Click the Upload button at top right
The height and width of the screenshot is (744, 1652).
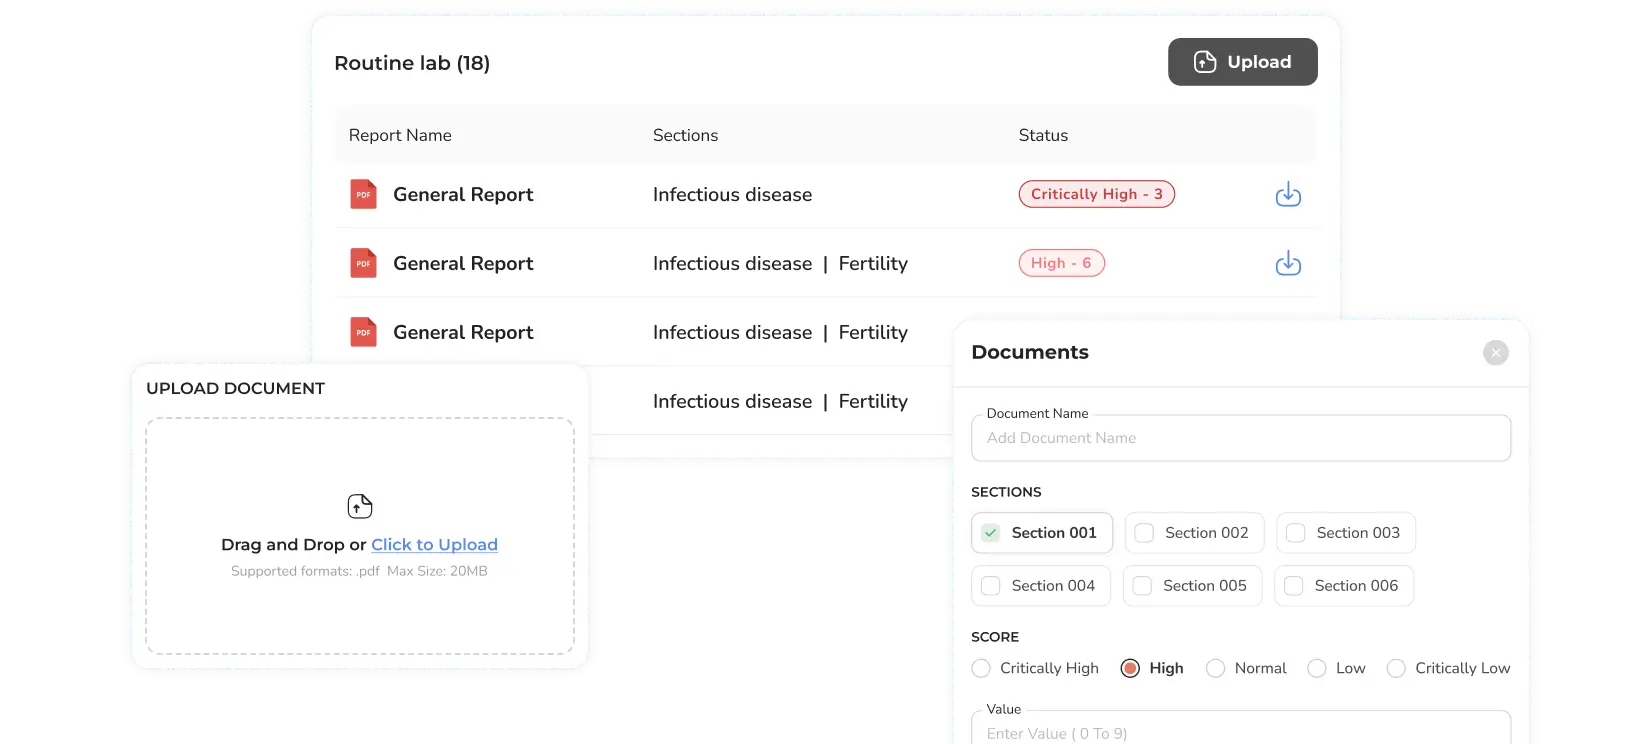point(1242,62)
